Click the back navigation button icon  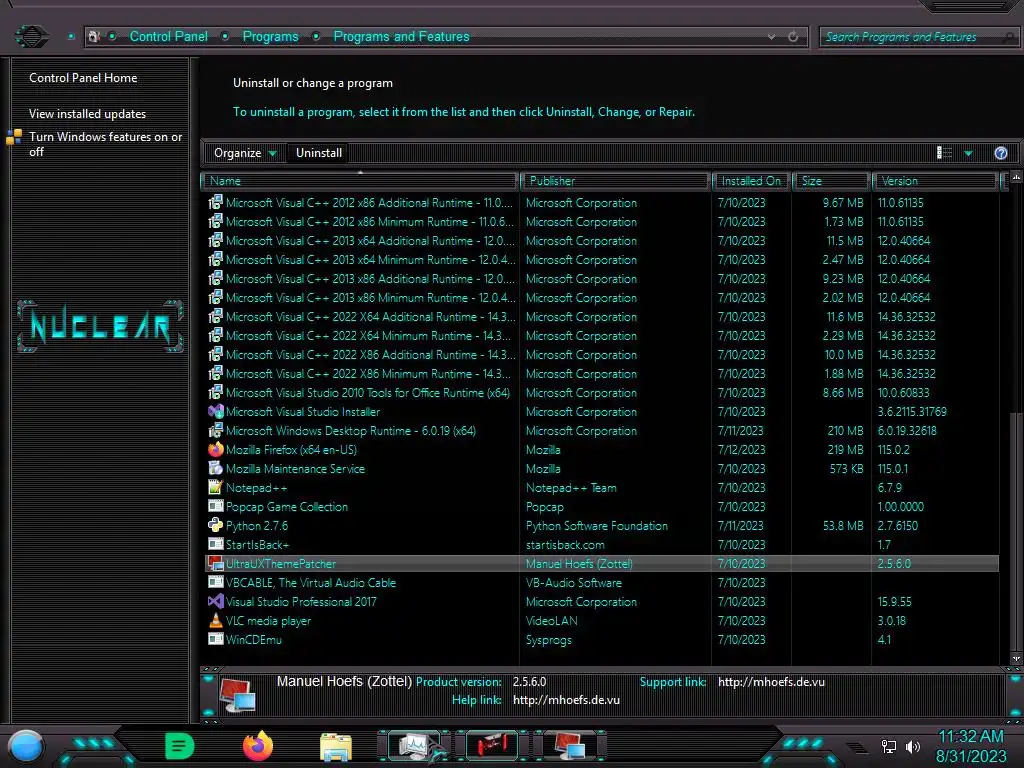tap(31, 36)
